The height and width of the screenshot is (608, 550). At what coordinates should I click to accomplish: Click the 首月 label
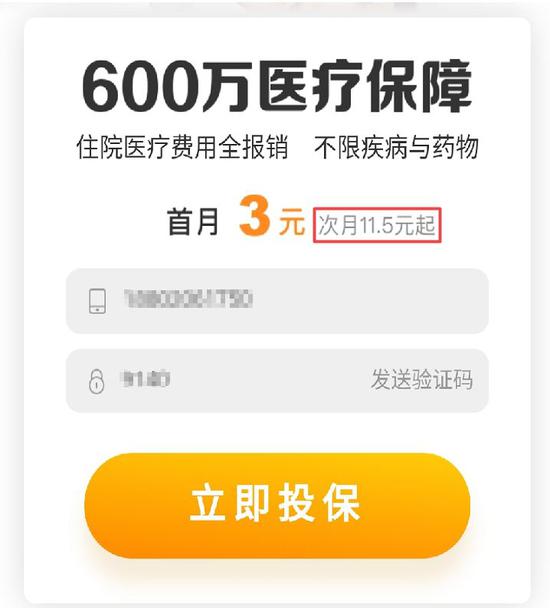193,222
